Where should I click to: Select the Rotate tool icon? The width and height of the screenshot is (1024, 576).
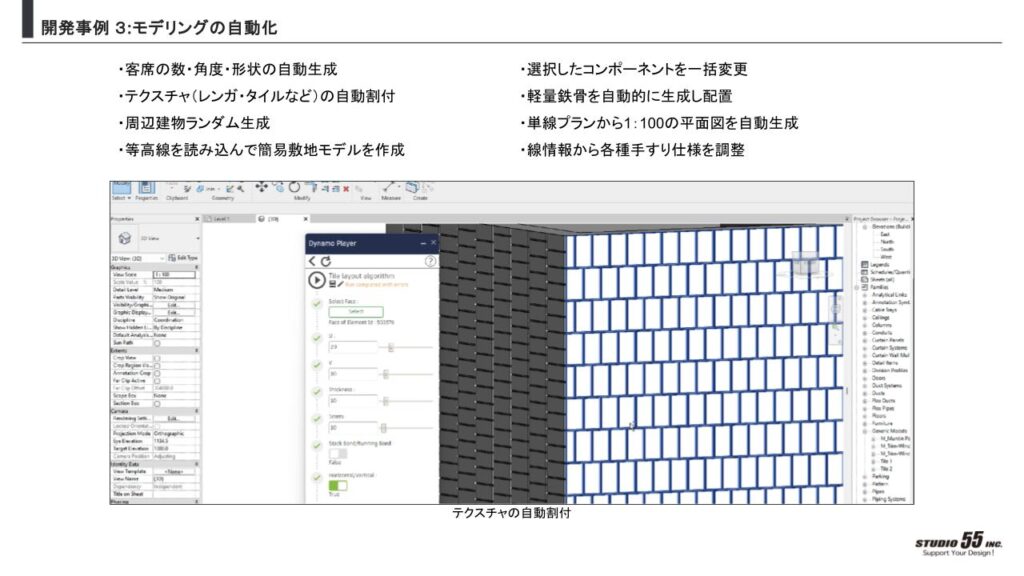[x=295, y=187]
